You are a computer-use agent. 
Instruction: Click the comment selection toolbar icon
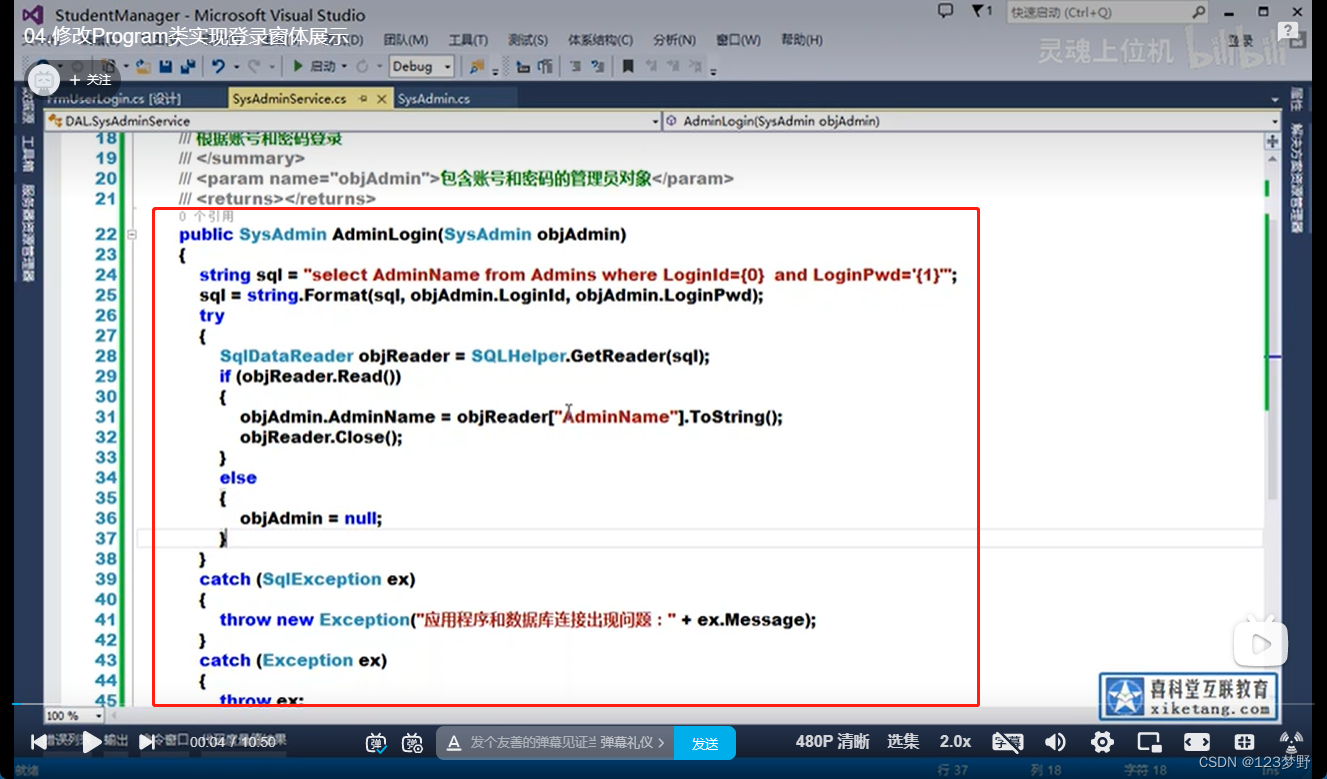(x=576, y=66)
